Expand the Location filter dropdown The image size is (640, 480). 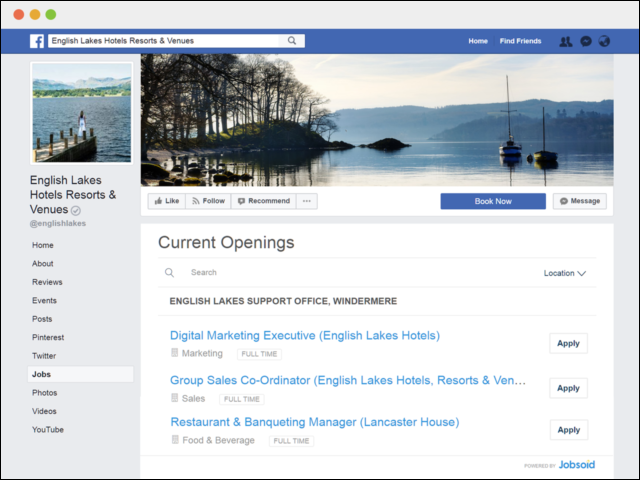click(x=564, y=273)
